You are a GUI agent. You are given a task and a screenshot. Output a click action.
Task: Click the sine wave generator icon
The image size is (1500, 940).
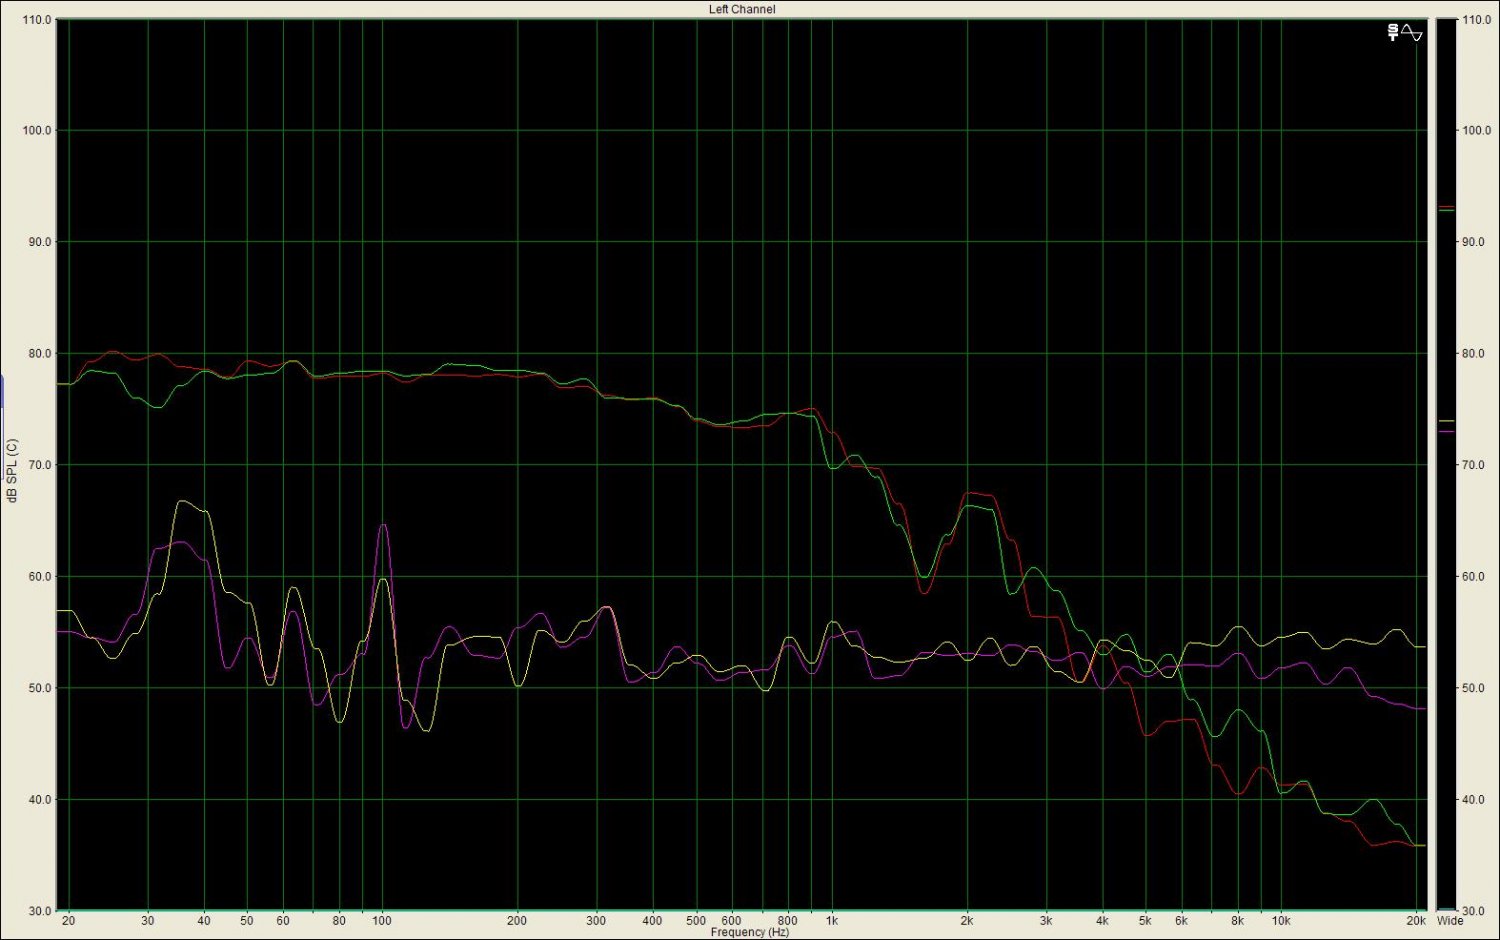click(1412, 33)
